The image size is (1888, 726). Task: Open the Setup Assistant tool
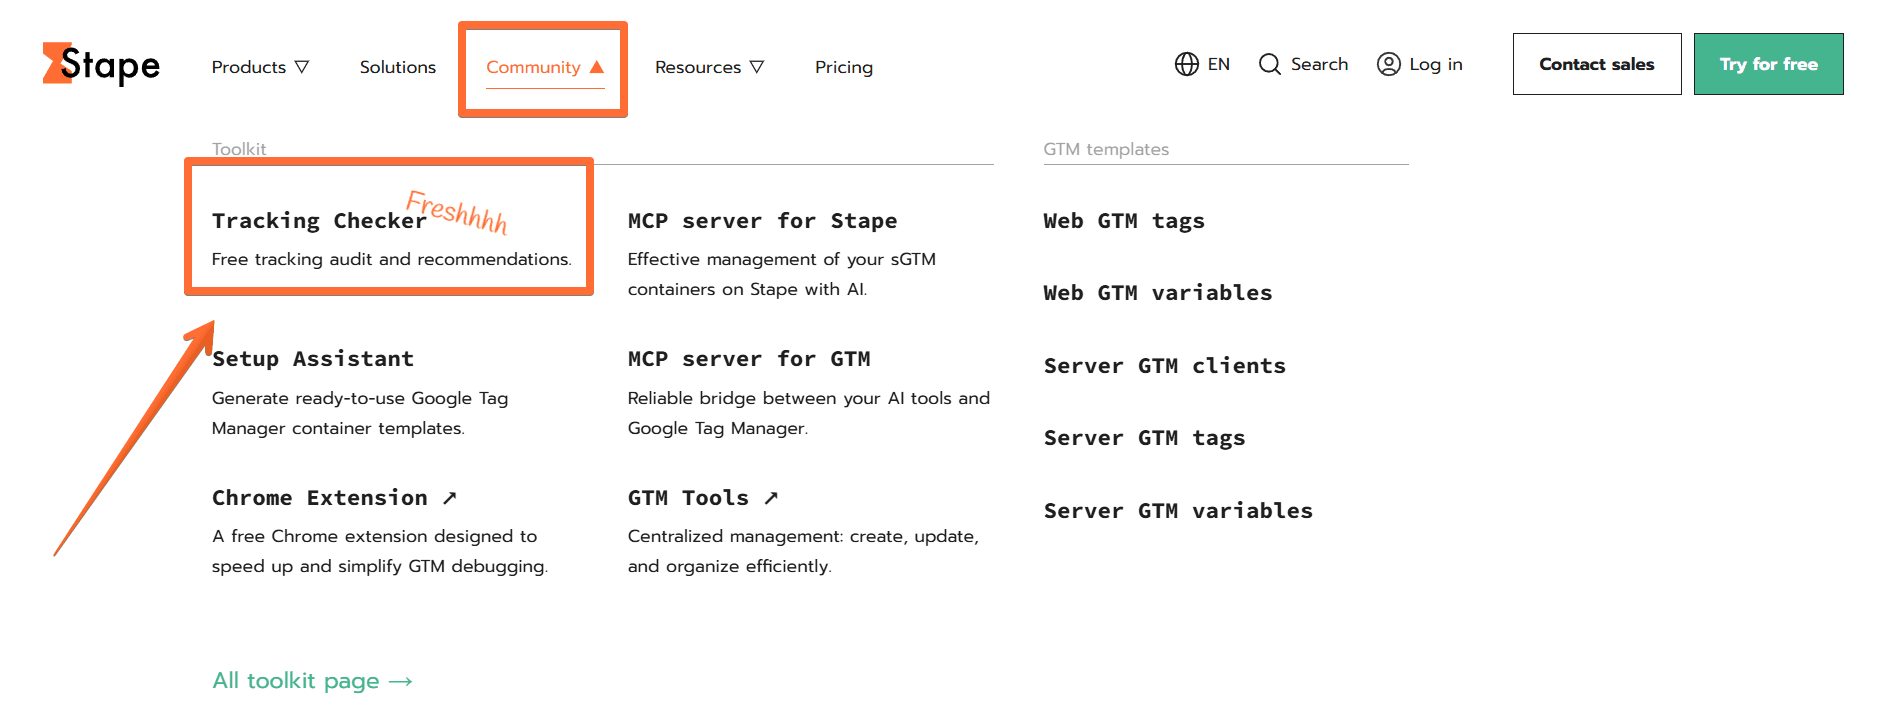(x=313, y=359)
